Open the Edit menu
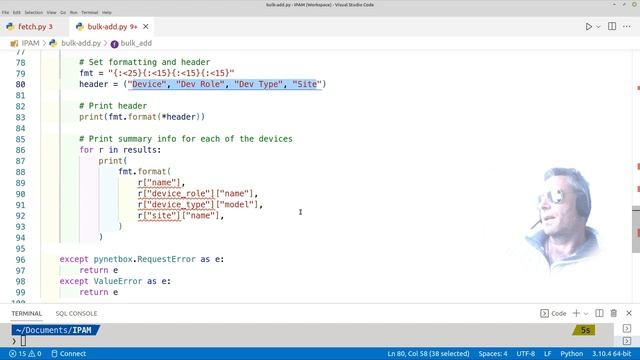This screenshot has width=640, height=360. [x=16, y=13]
